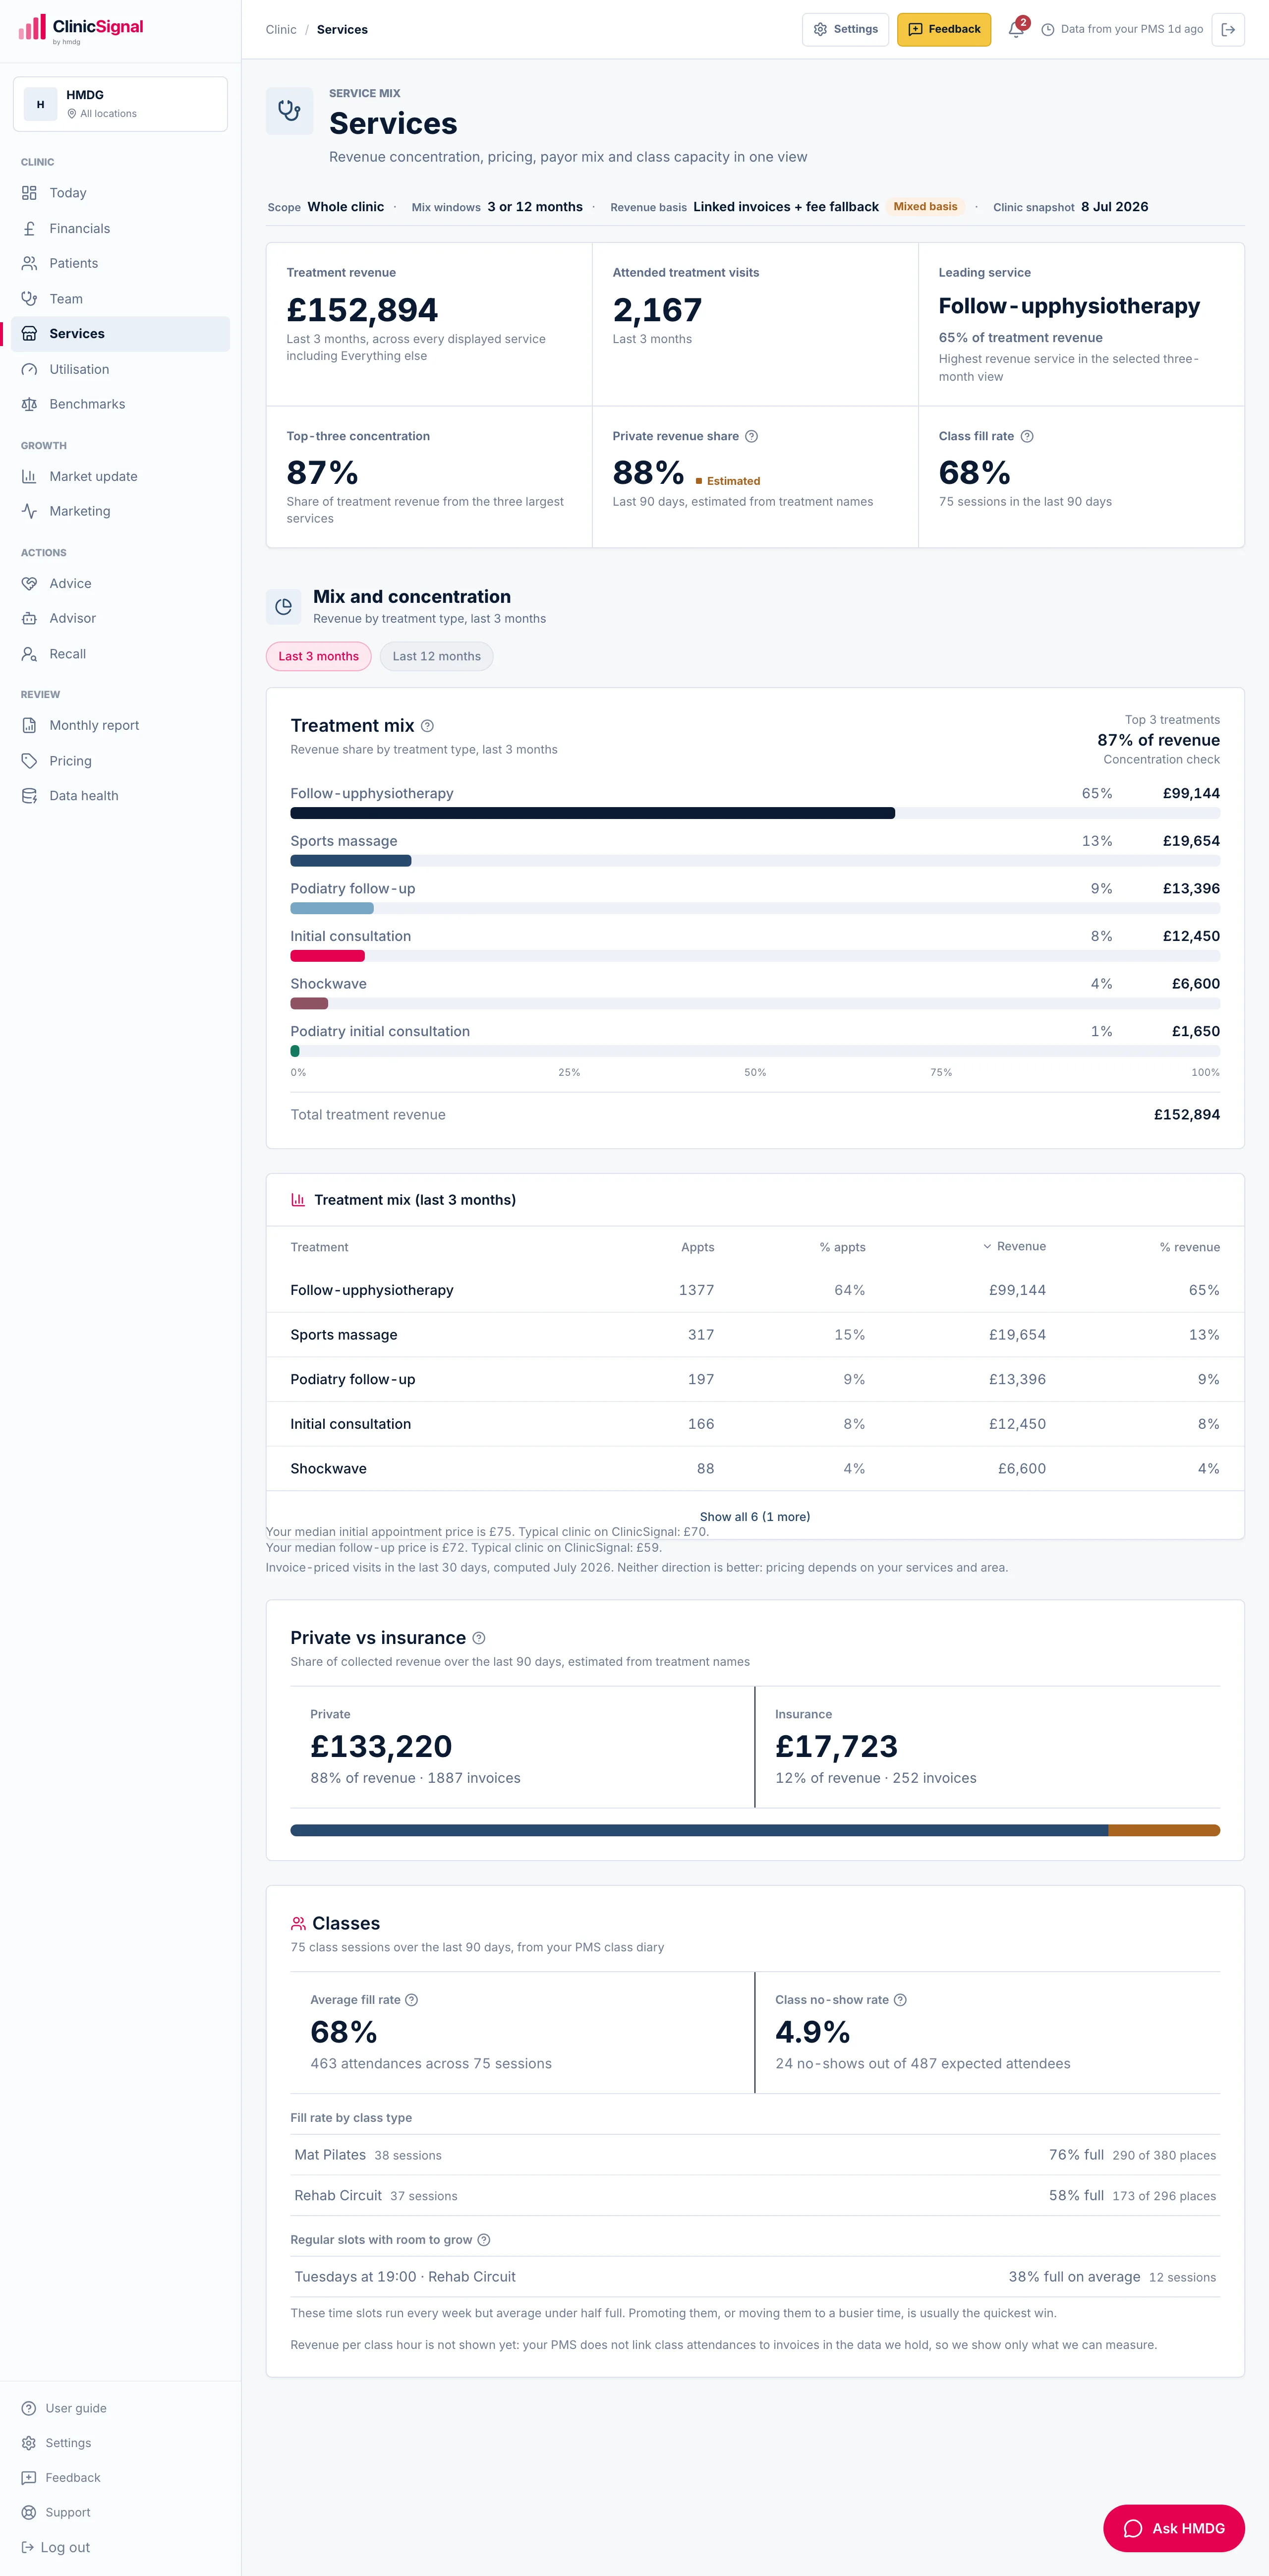
Task: Open Ask HMDG chat button
Action: (x=1174, y=2528)
